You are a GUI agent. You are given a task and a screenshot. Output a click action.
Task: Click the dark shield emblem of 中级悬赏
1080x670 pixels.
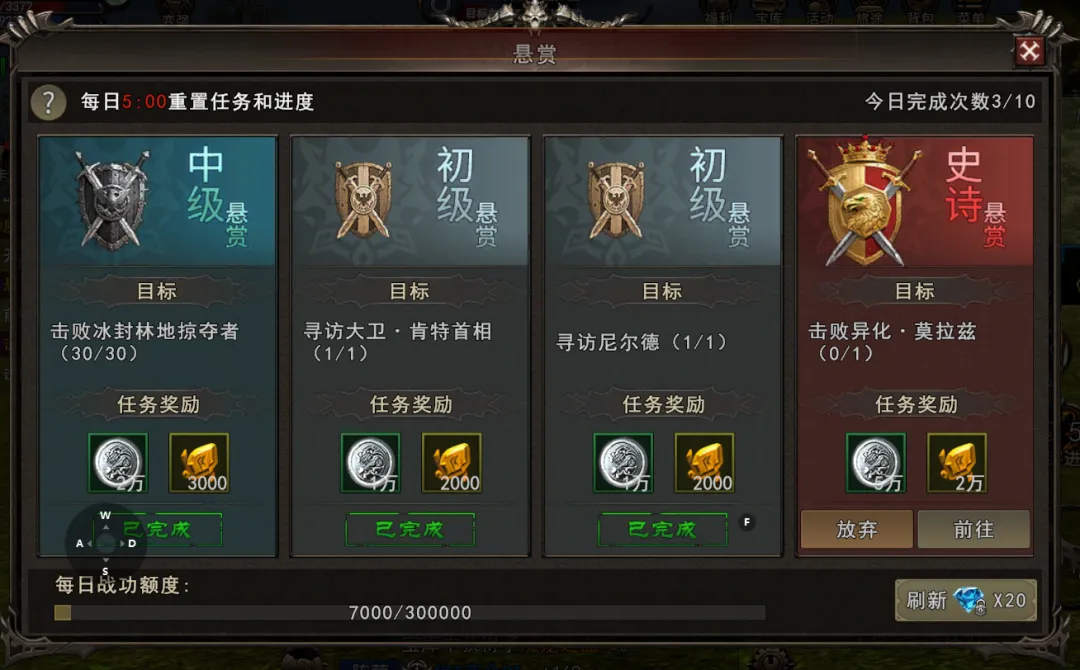pyautogui.click(x=112, y=201)
